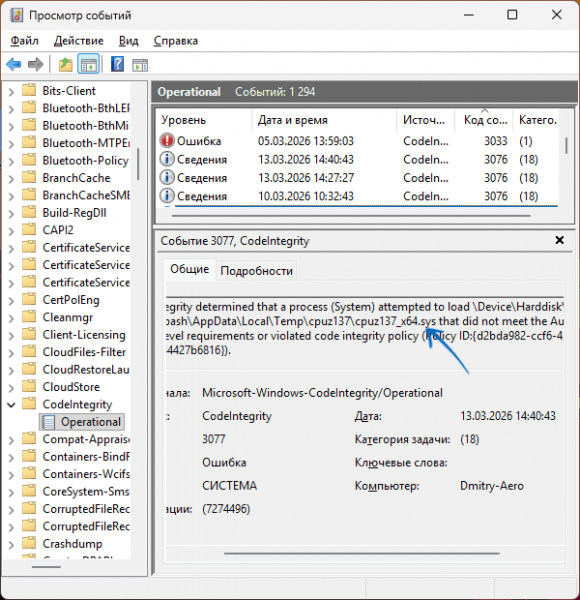
Task: Click the CAPI2 folder icon
Action: pyautogui.click(x=29, y=230)
